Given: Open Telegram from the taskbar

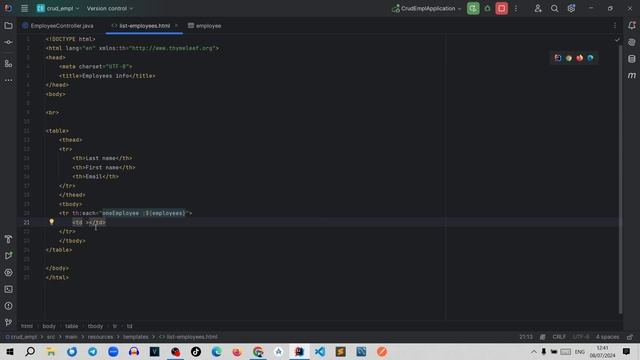Looking at the screenshot, I should 93,351.
